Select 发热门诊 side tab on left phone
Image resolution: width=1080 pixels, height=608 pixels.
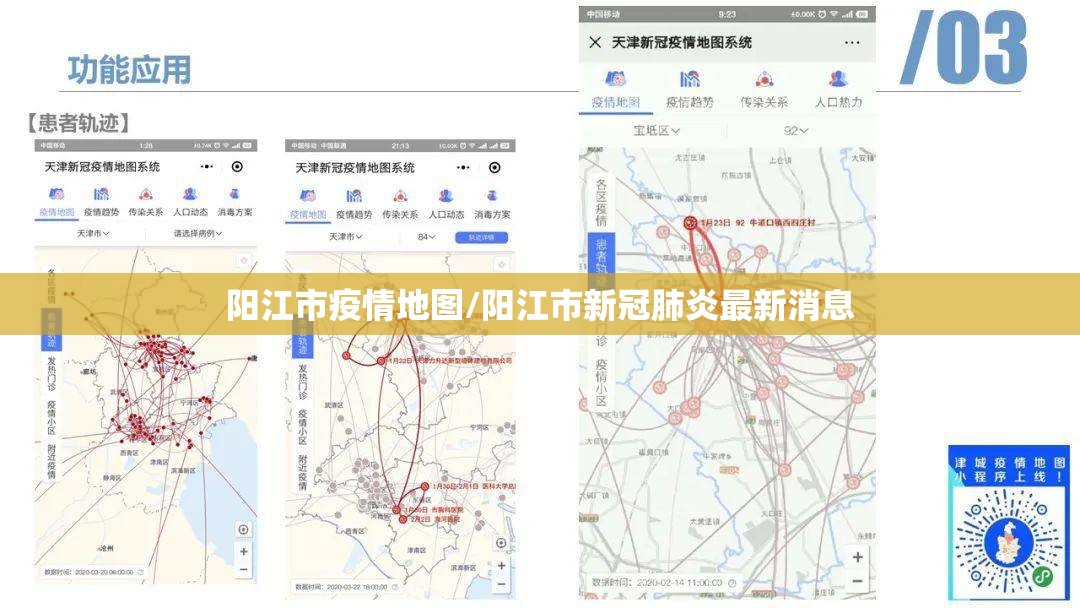[51, 374]
